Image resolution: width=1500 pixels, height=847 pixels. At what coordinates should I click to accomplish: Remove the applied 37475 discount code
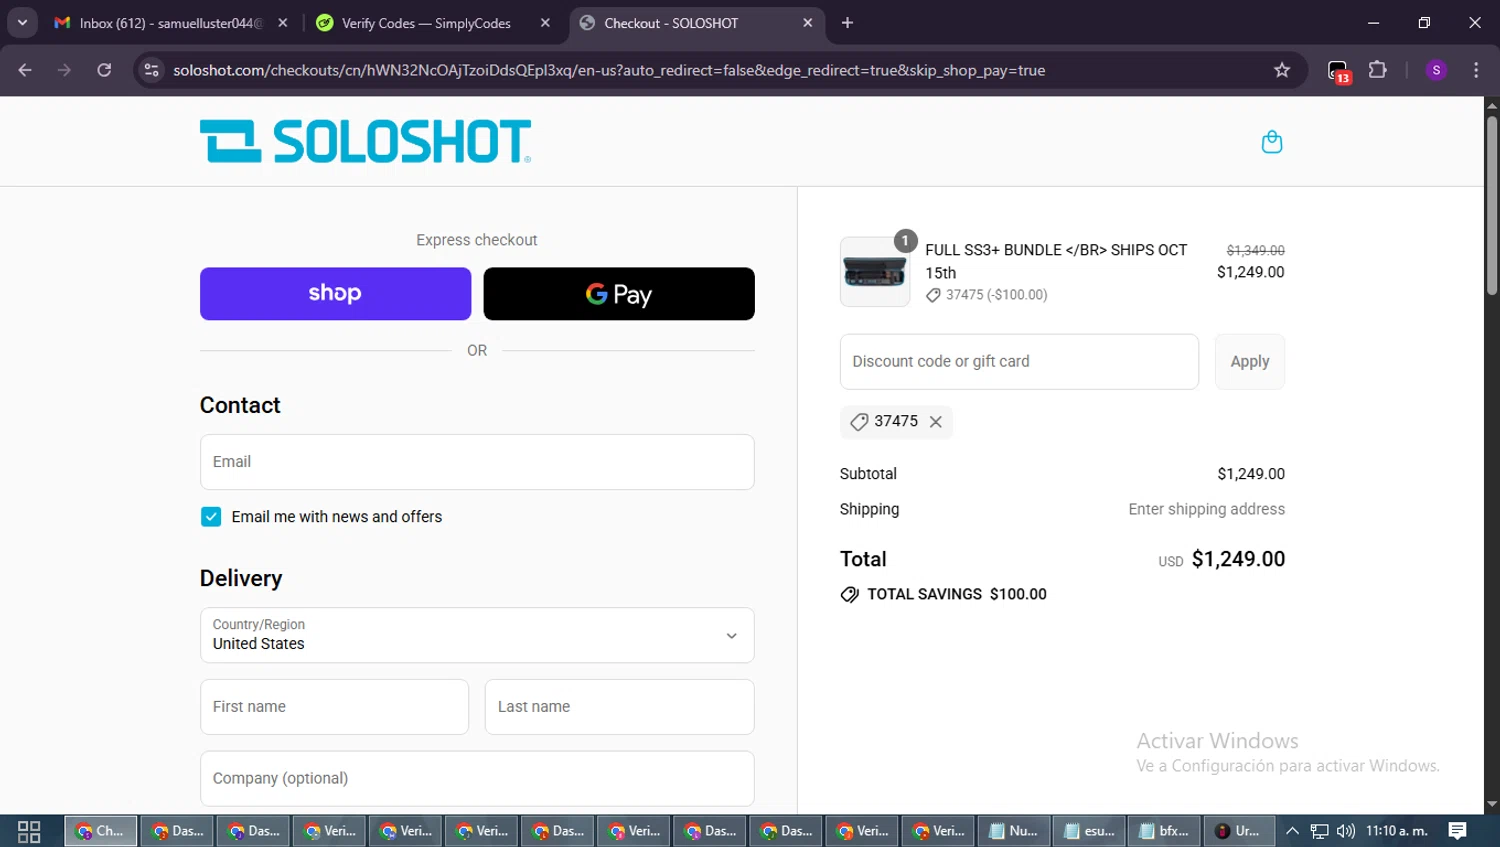[x=936, y=422]
